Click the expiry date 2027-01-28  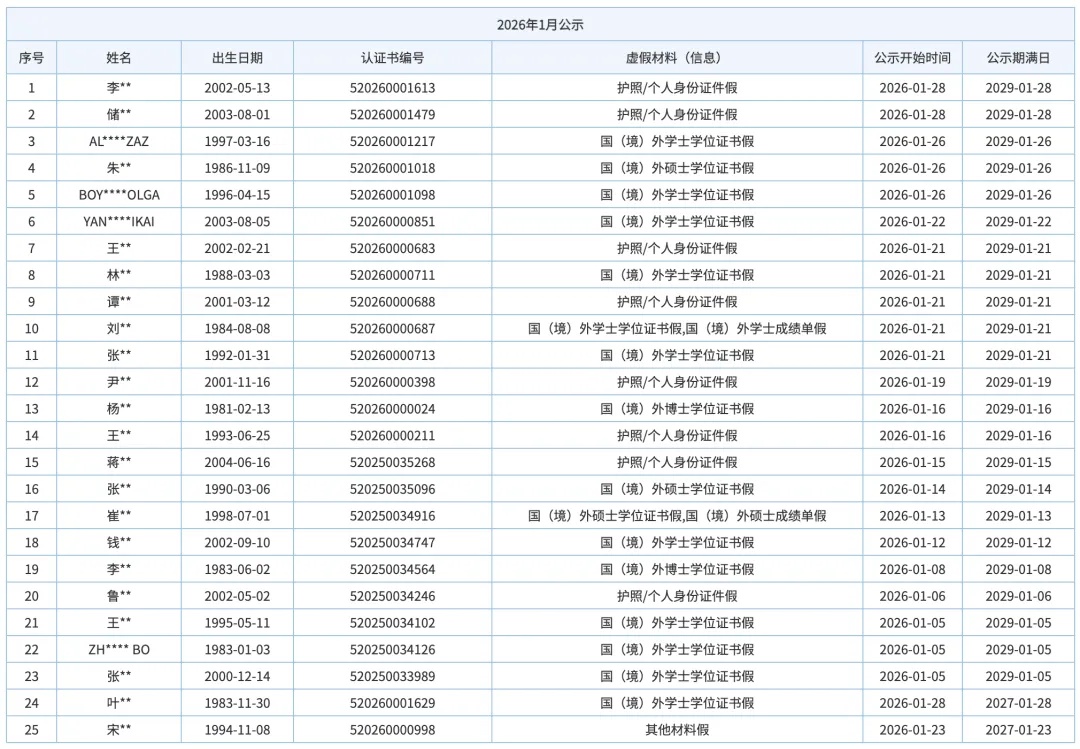point(1018,703)
